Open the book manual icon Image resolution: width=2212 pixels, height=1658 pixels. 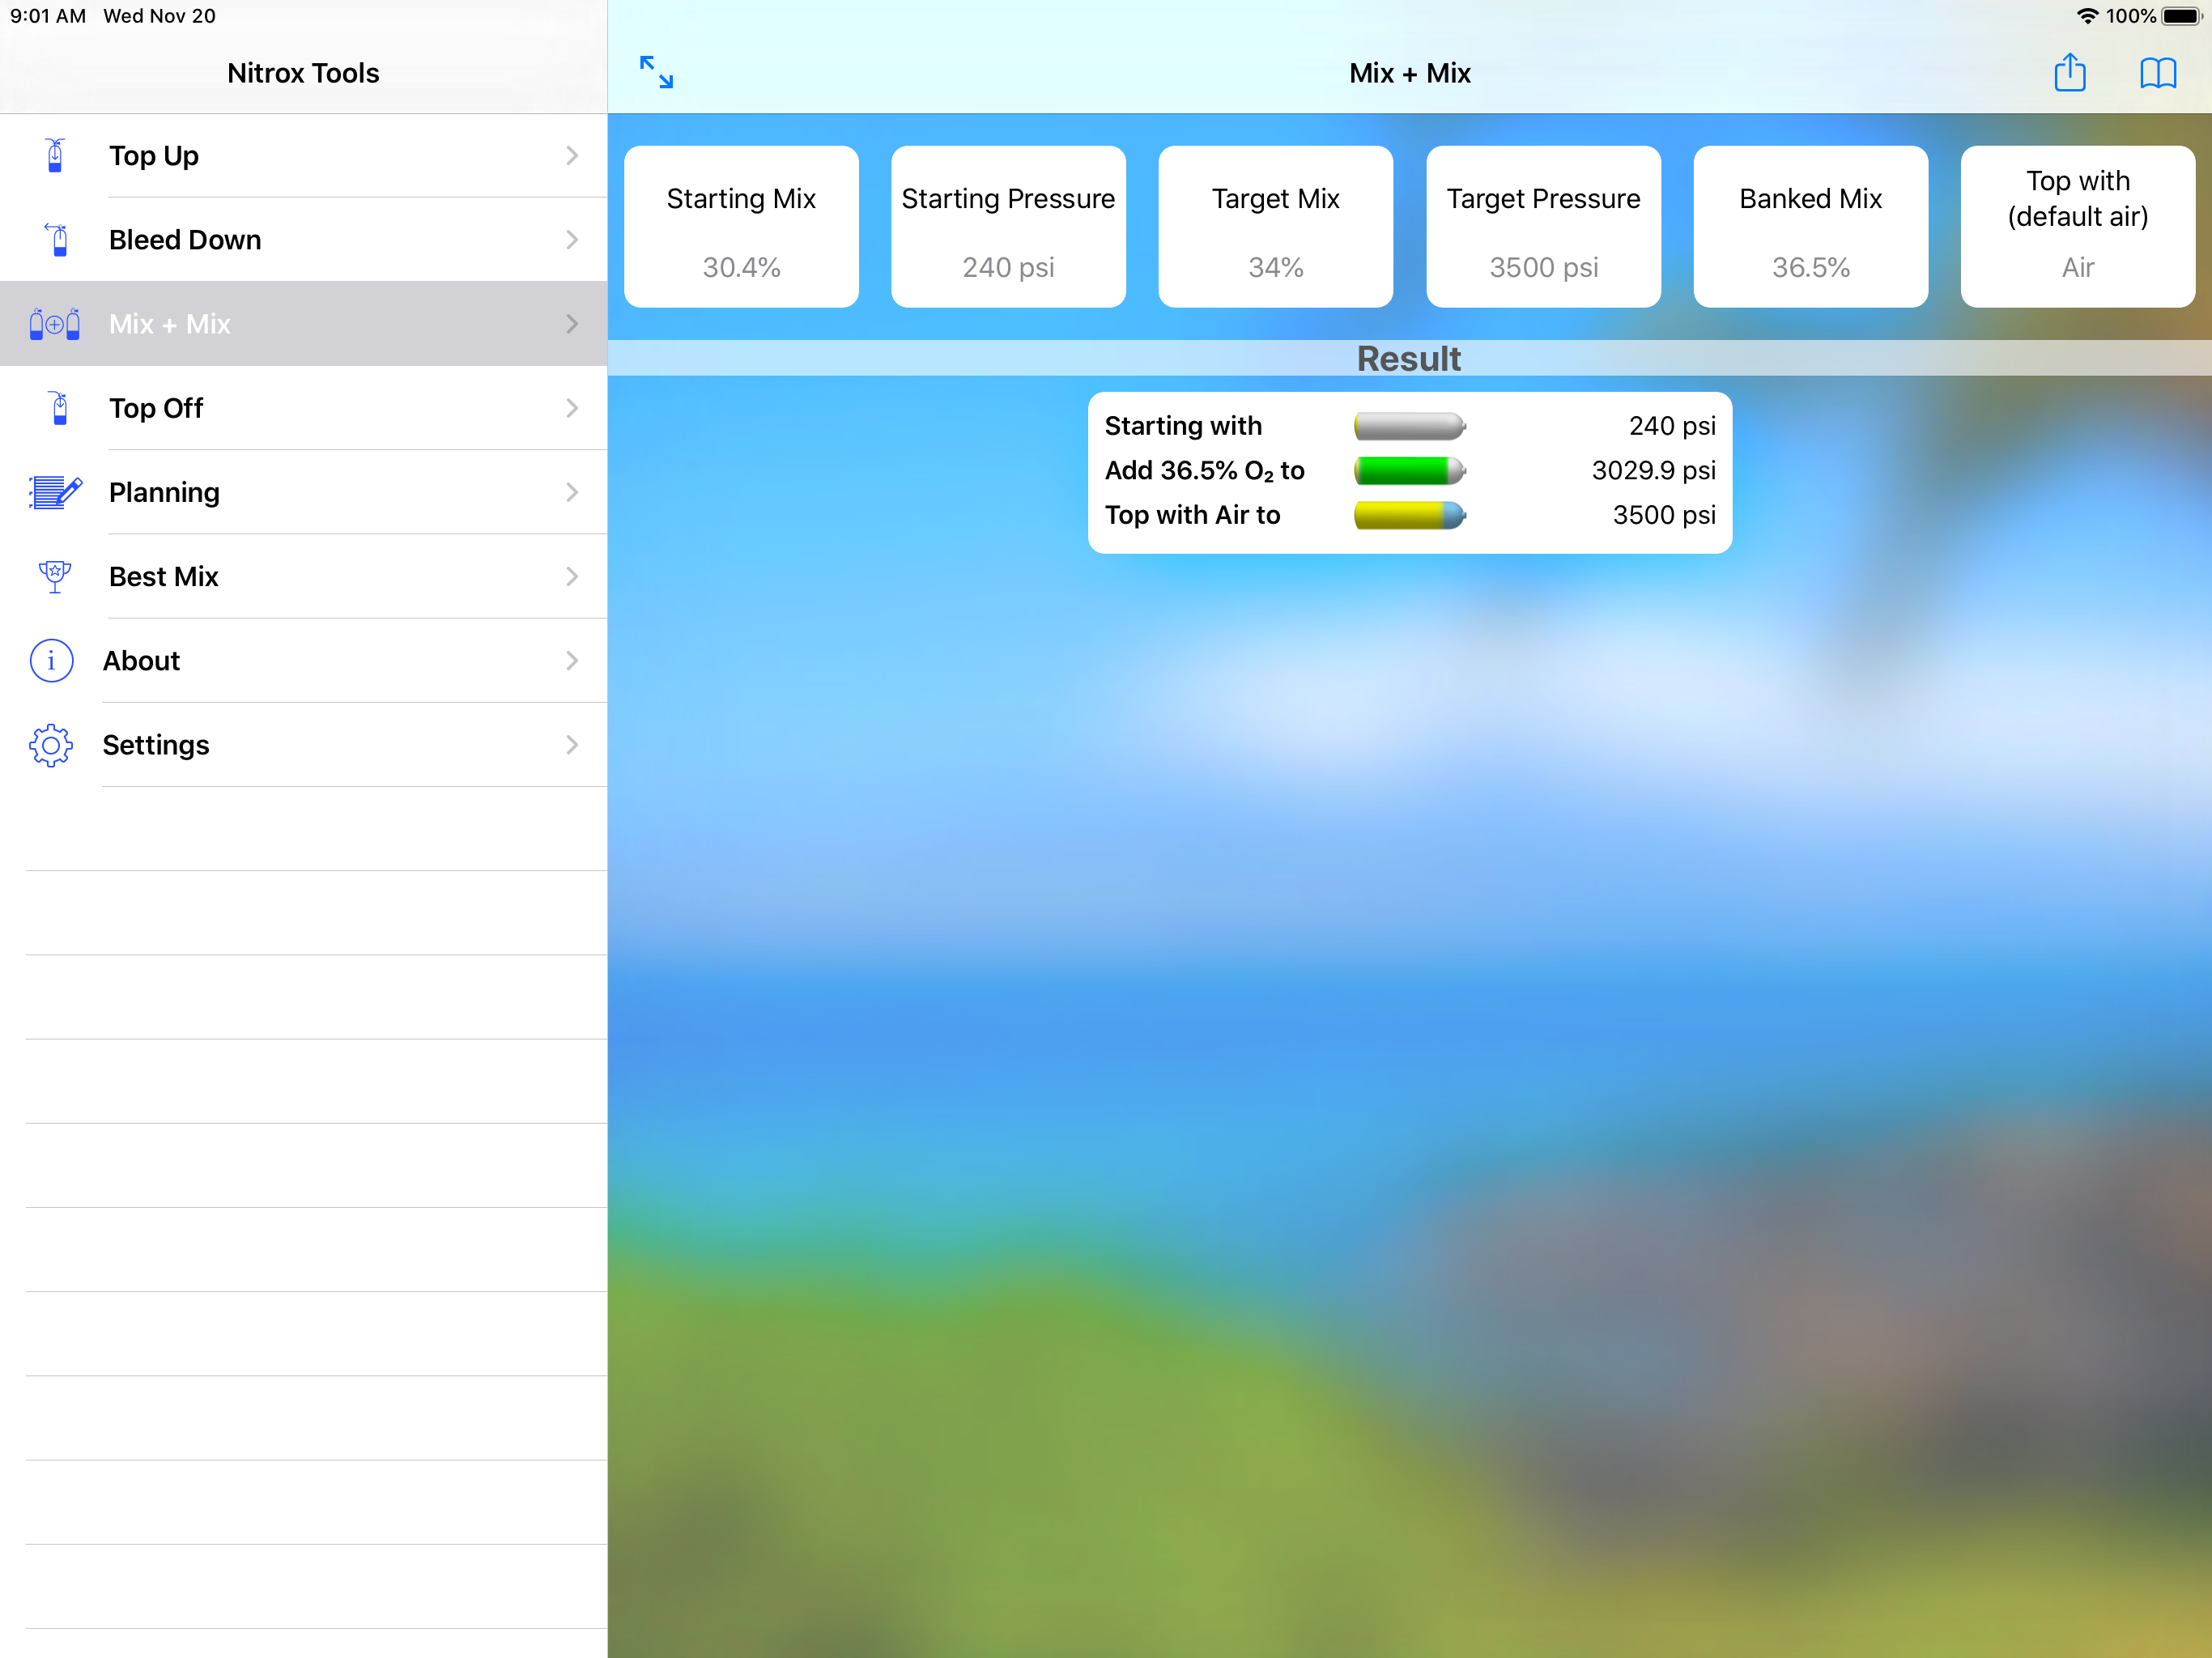point(2157,73)
